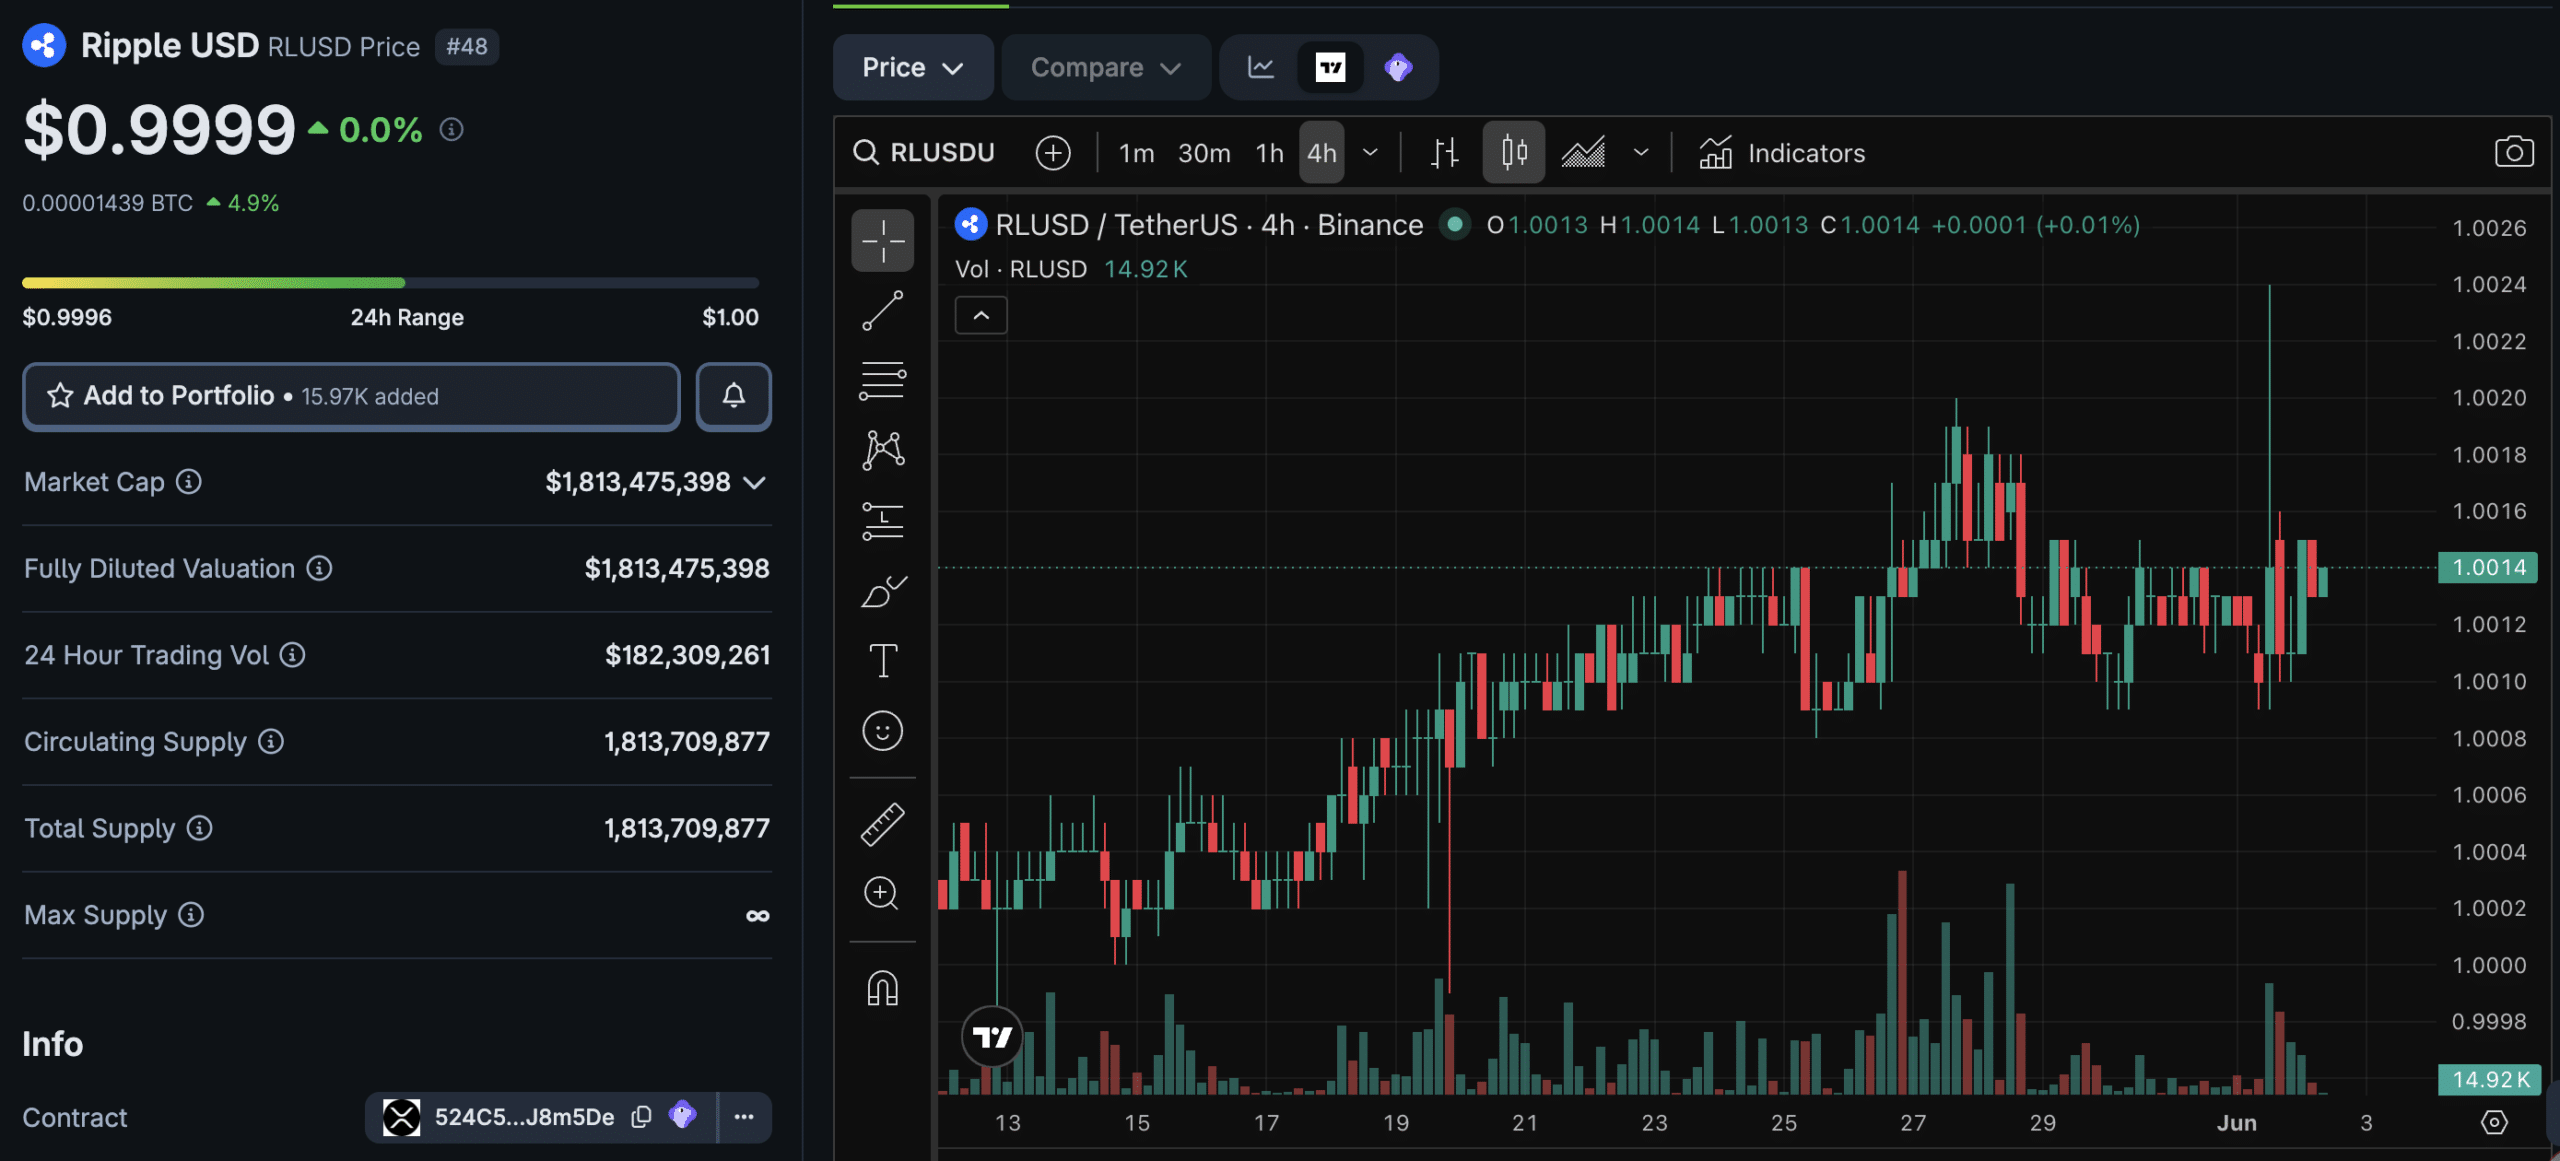
Task: Open the Fibonacci retracement tools
Action: (882, 381)
